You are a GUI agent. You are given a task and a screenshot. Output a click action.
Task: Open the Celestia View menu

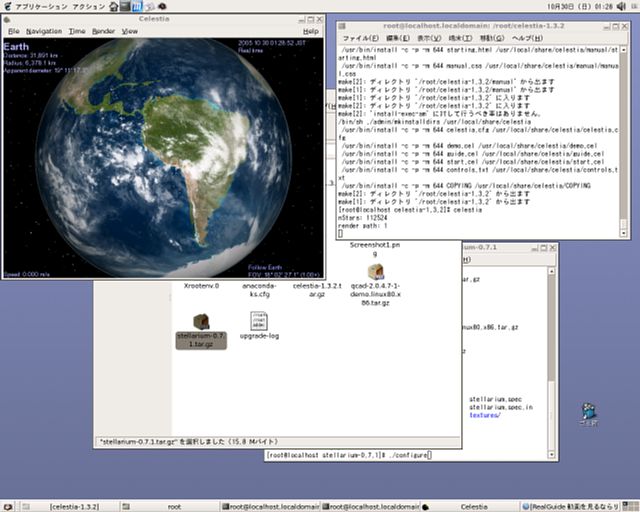coord(129,31)
